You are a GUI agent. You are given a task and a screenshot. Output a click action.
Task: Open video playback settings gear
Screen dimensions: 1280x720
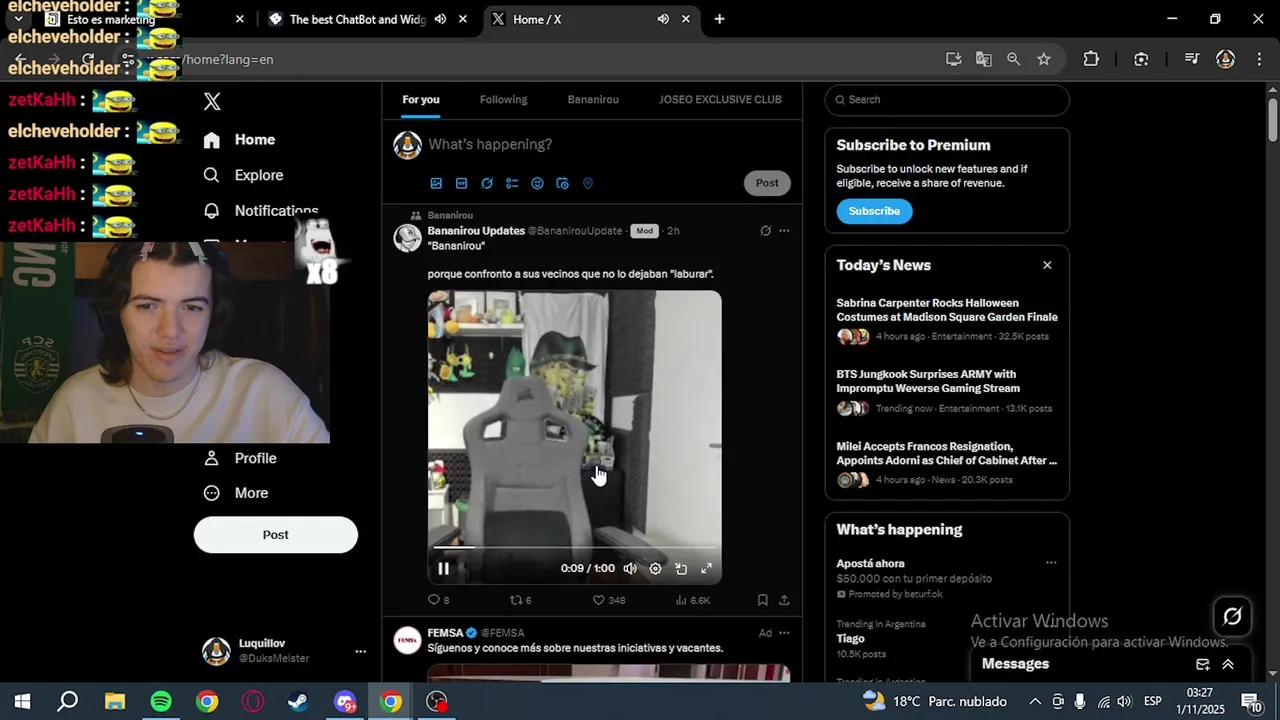coord(655,568)
